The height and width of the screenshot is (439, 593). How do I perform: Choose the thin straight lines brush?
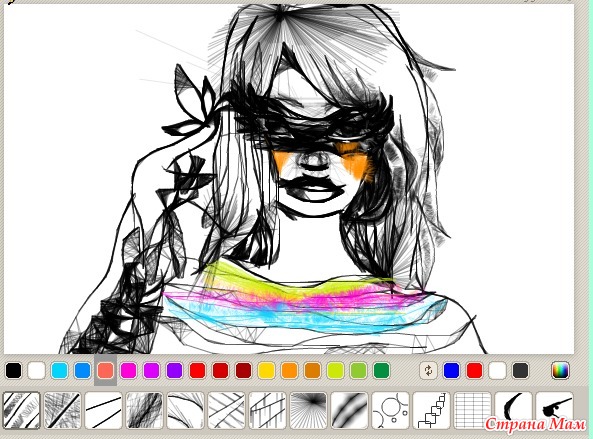103,410
